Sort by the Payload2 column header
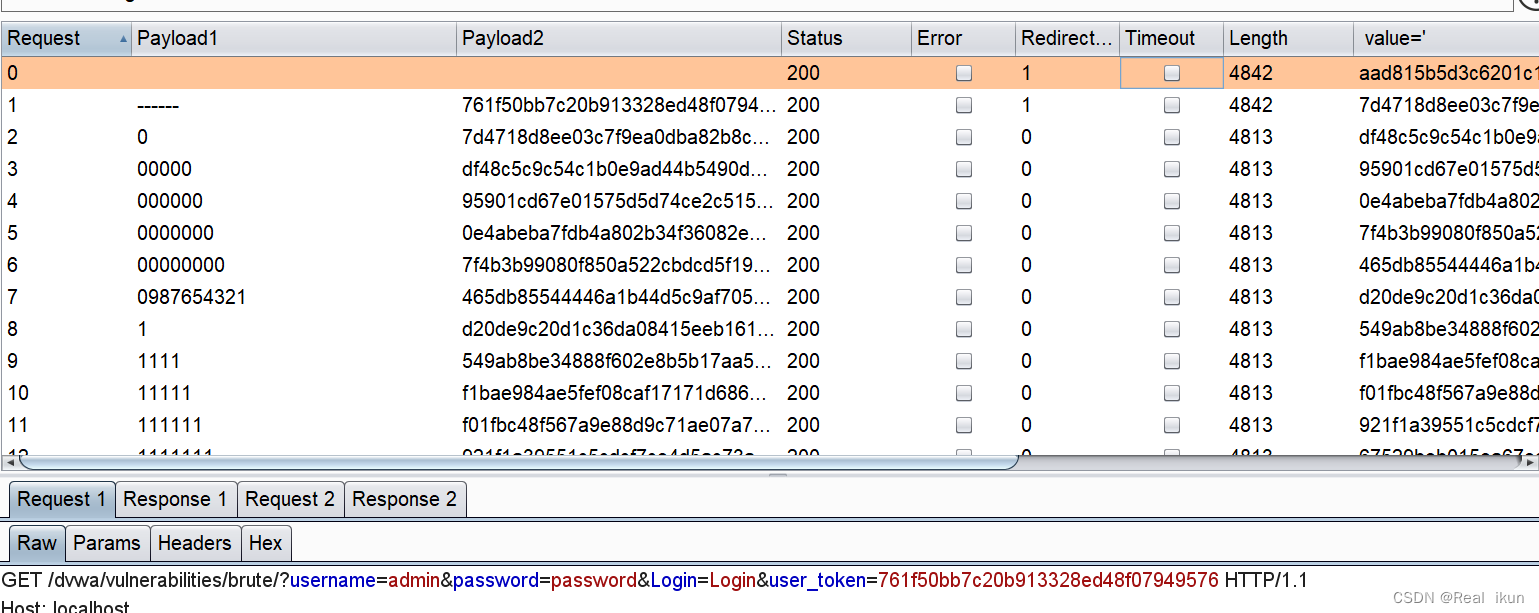 click(619, 38)
